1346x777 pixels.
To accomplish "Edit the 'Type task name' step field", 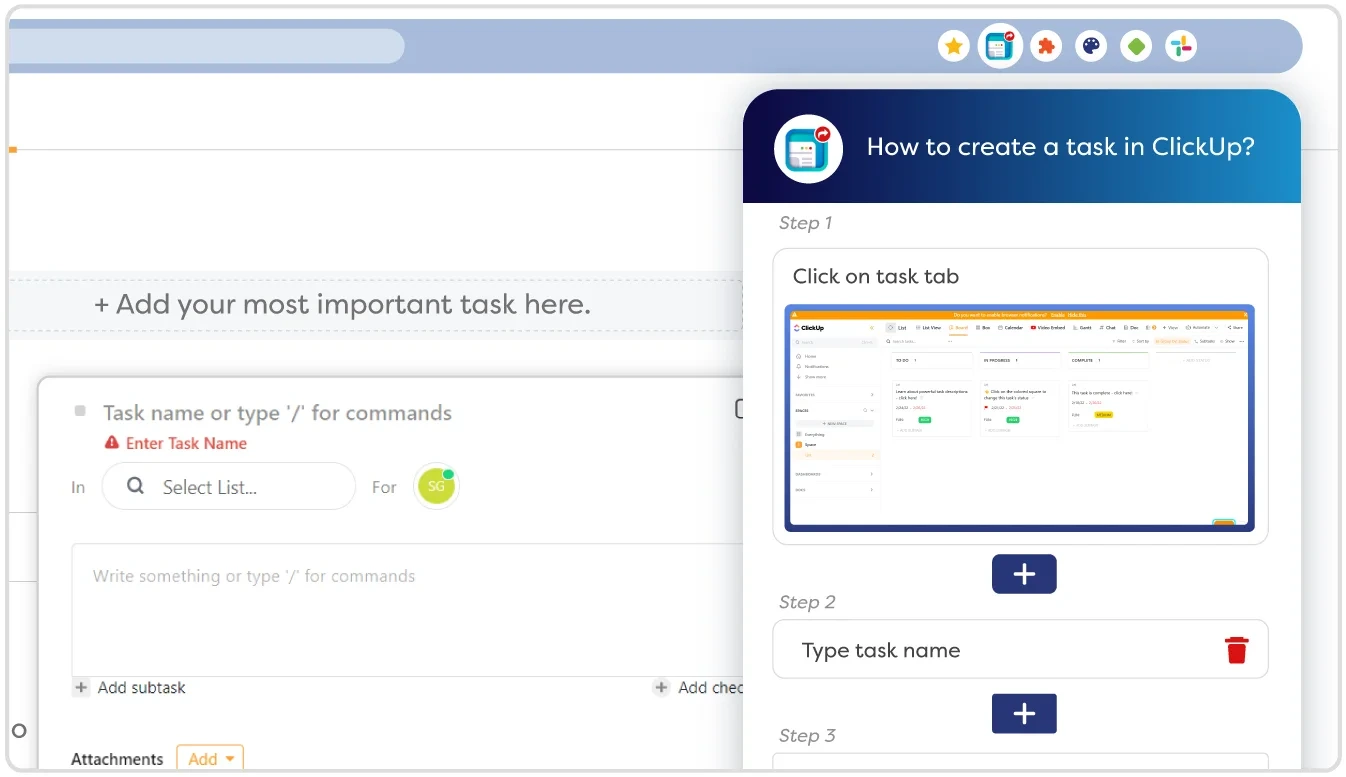I will (x=1020, y=650).
